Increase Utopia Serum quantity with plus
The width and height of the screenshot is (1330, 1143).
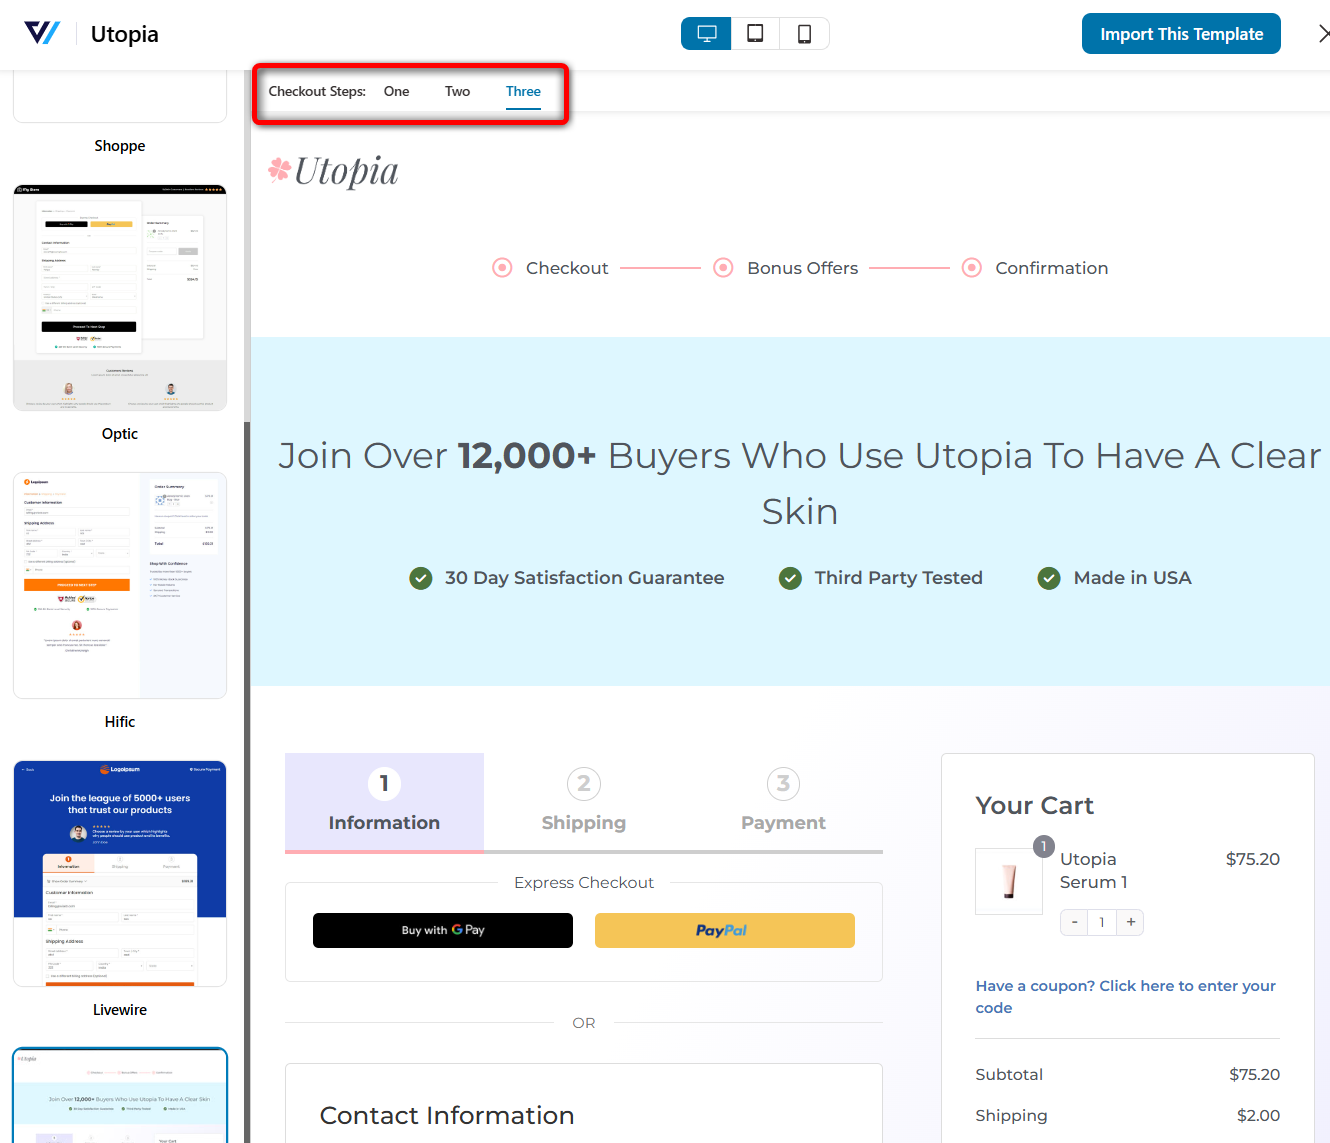(1131, 922)
